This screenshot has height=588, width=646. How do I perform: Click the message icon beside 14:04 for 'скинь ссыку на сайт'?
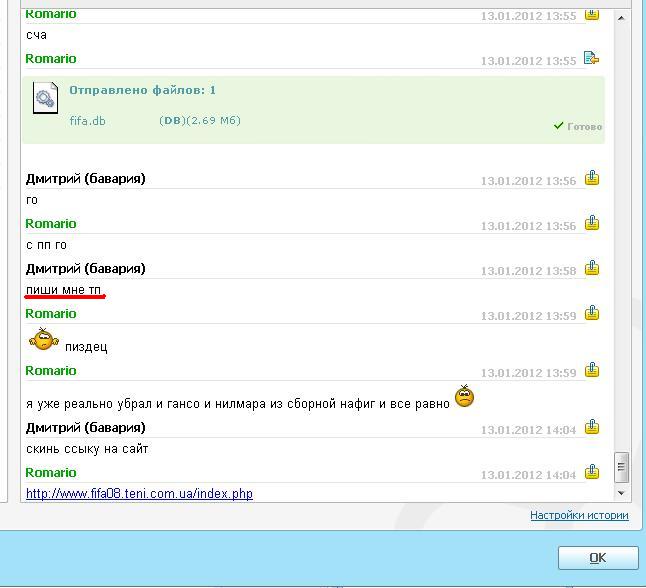coord(592,427)
